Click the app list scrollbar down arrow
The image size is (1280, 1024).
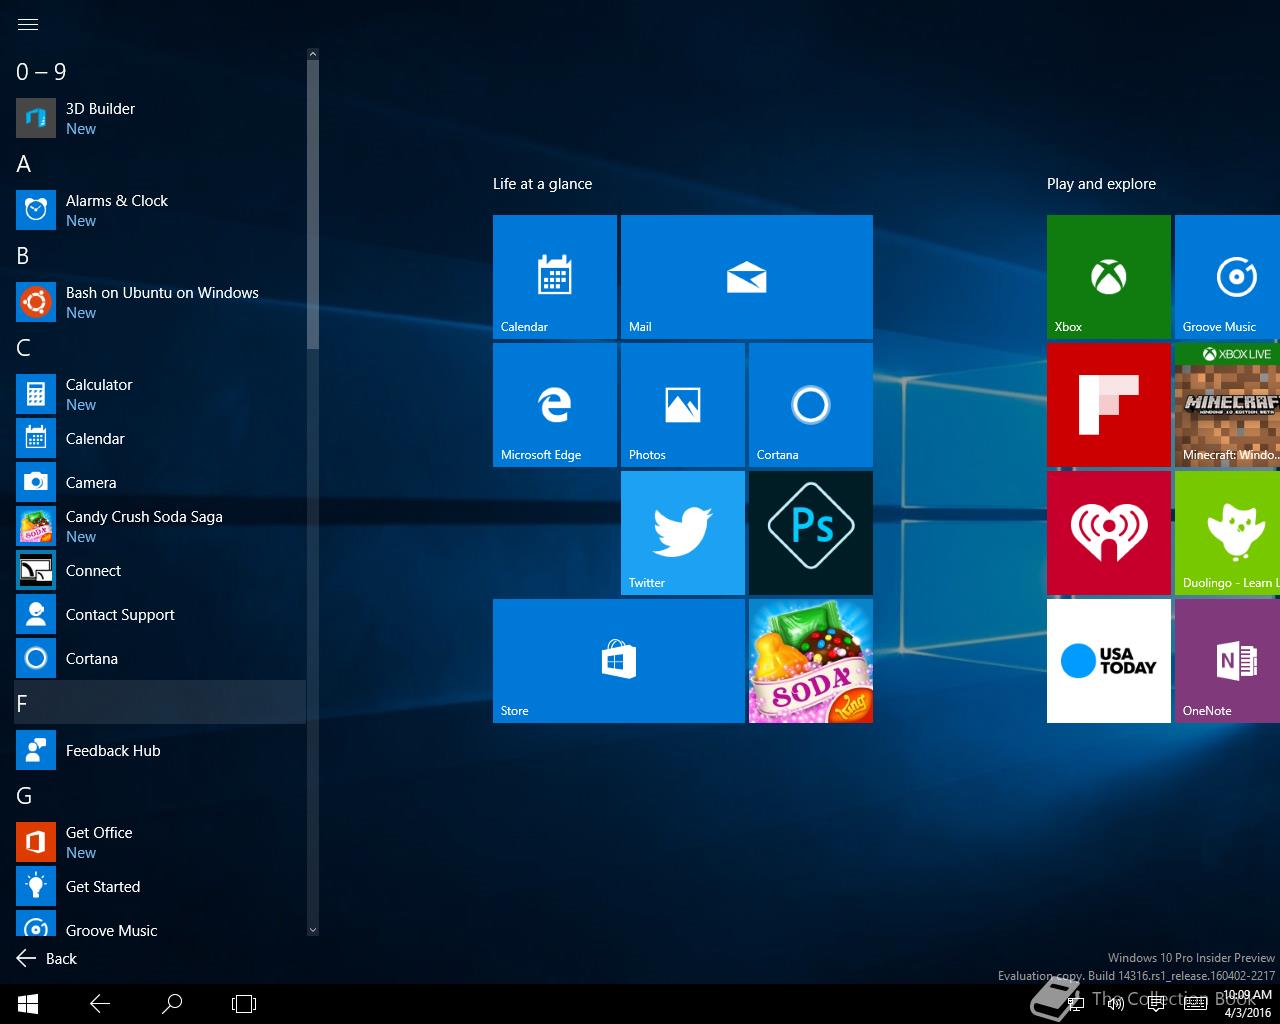point(313,930)
